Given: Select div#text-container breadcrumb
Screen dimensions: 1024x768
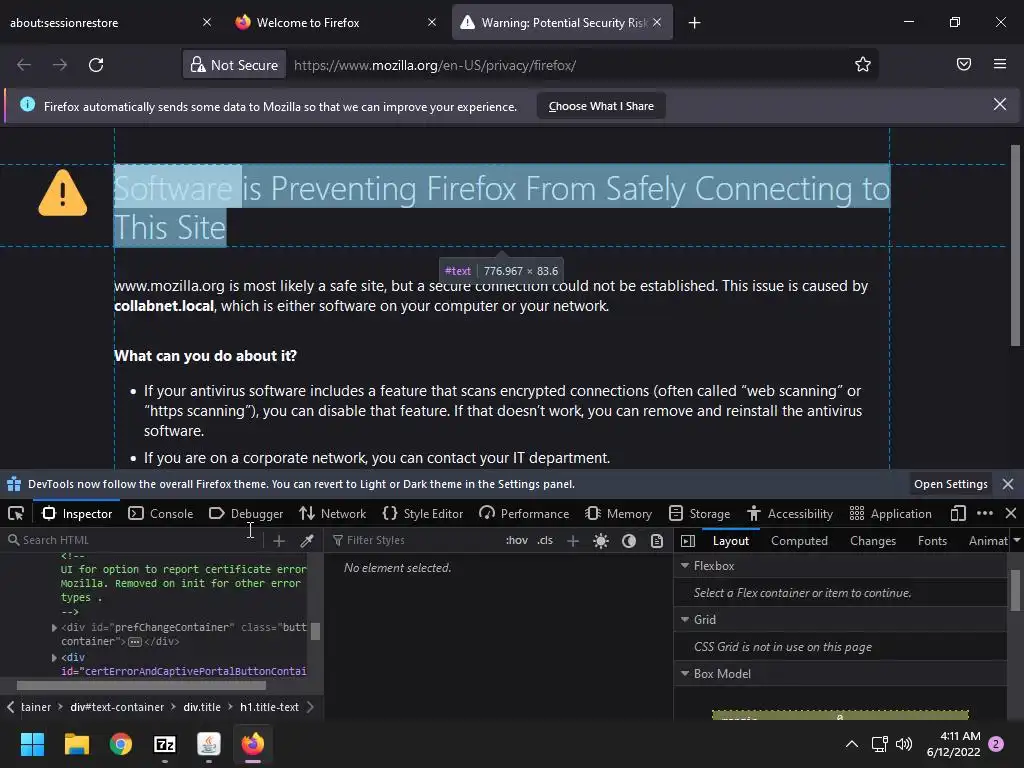Looking at the screenshot, I should tap(117, 707).
